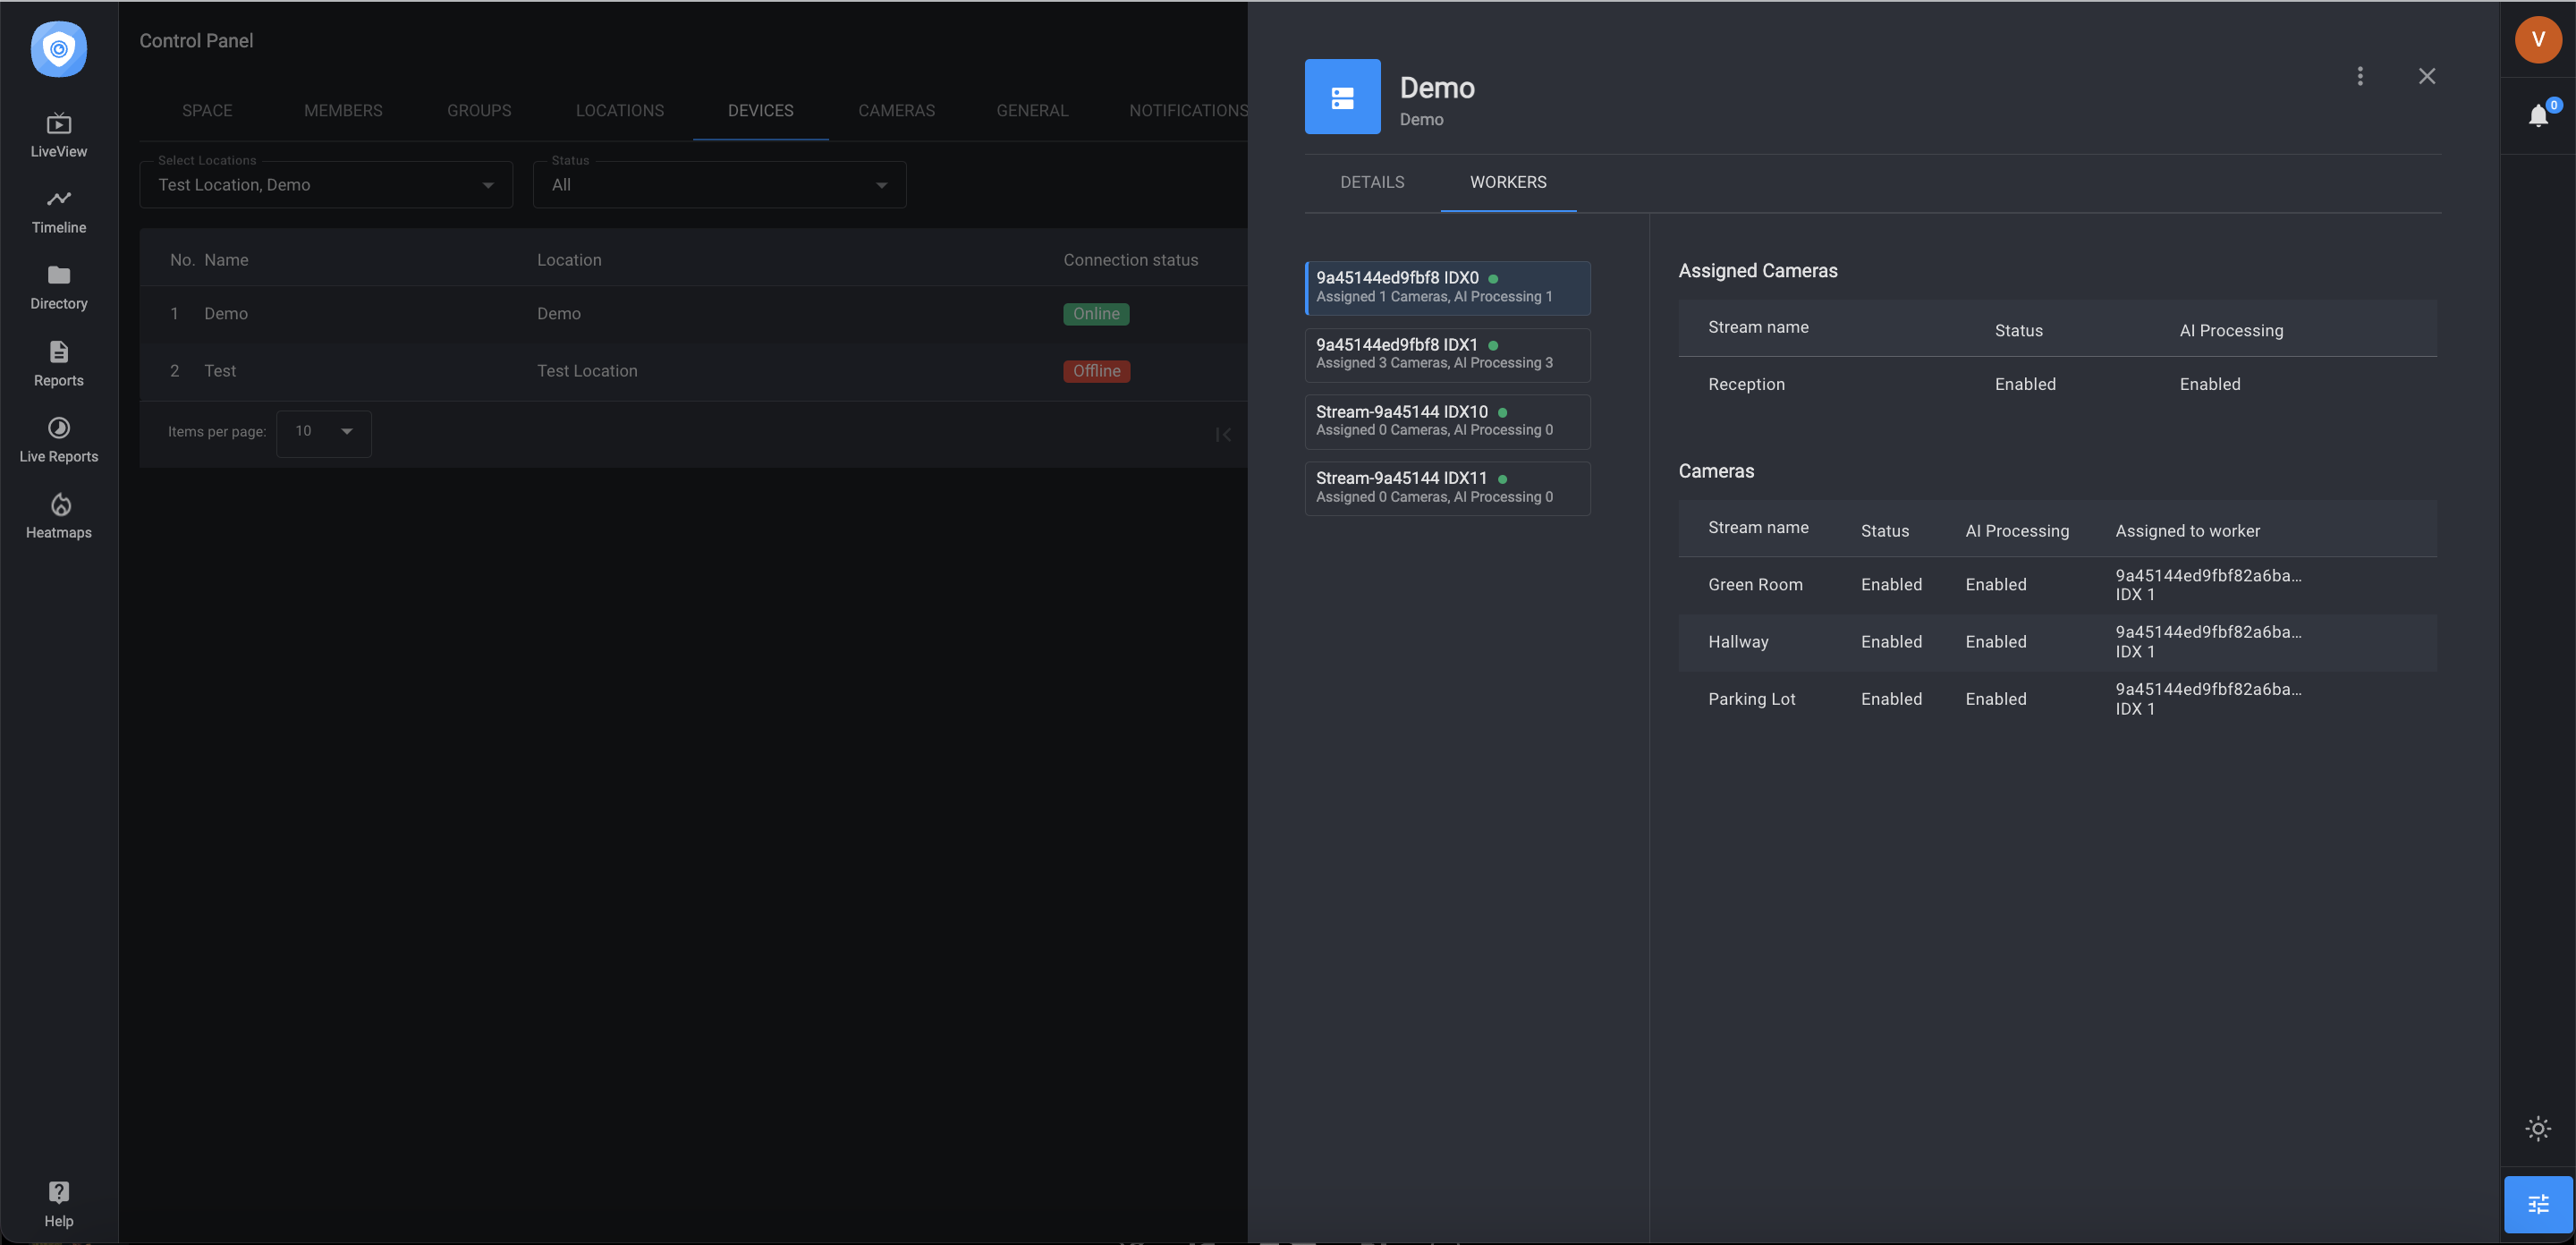Click the Test row in devices table

694,371
